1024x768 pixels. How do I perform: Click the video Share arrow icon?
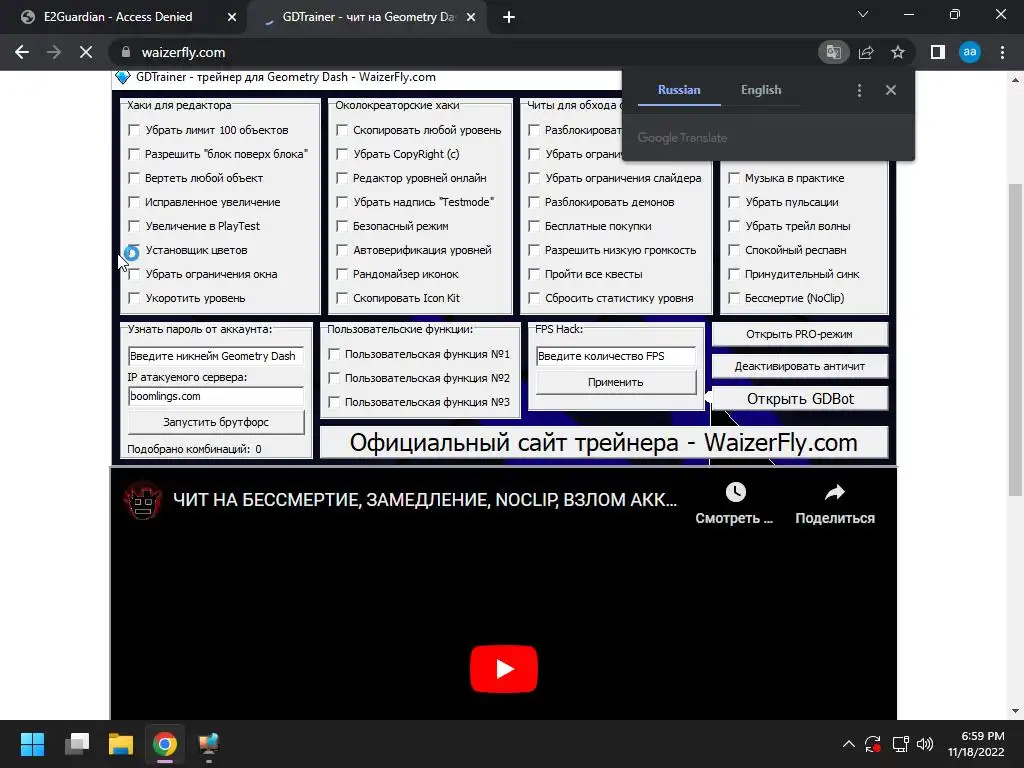pyautogui.click(x=835, y=492)
